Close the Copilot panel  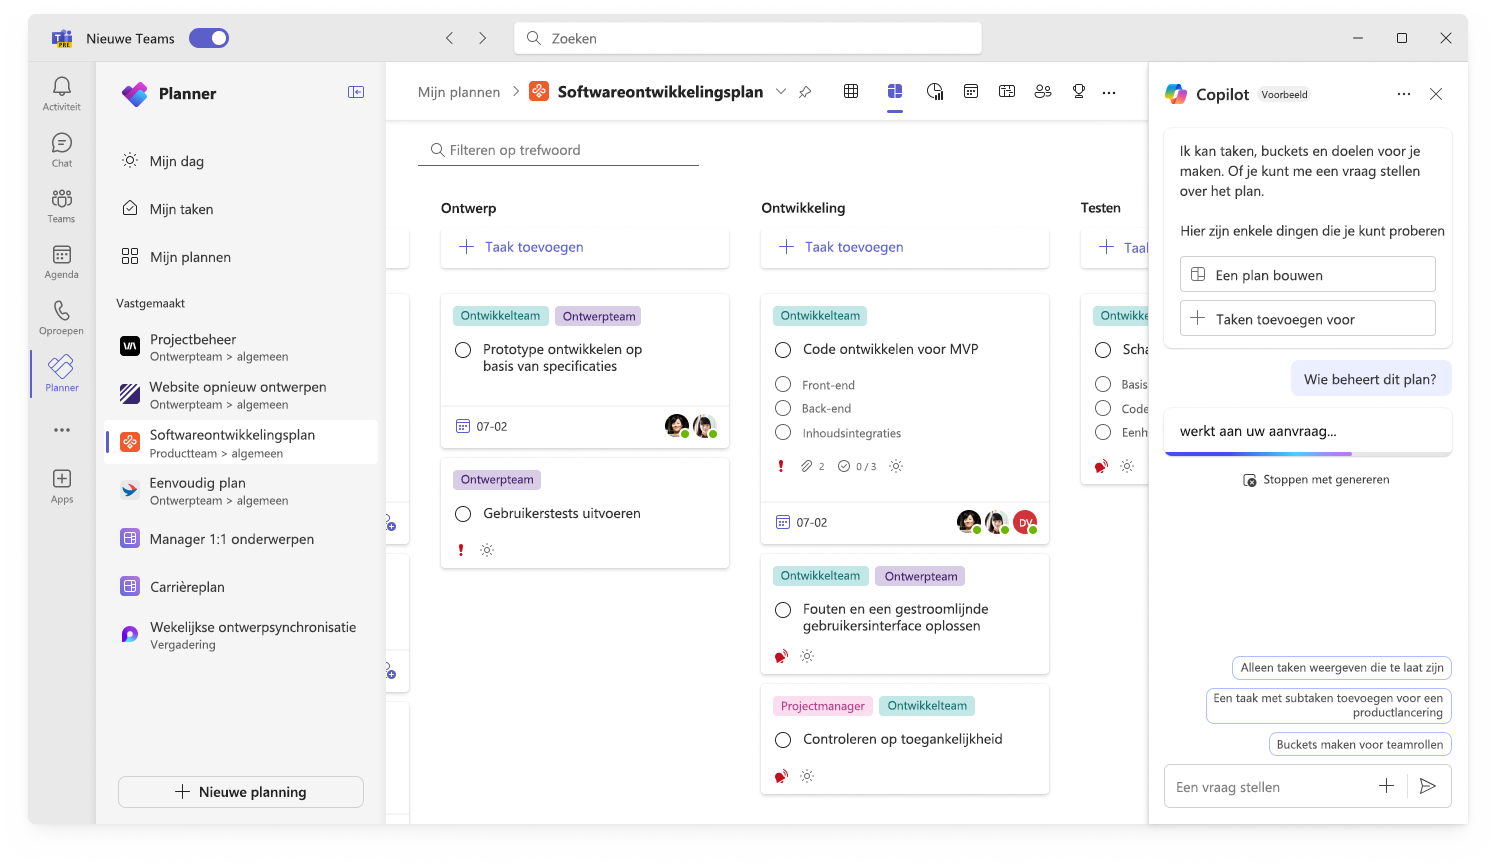[1436, 94]
